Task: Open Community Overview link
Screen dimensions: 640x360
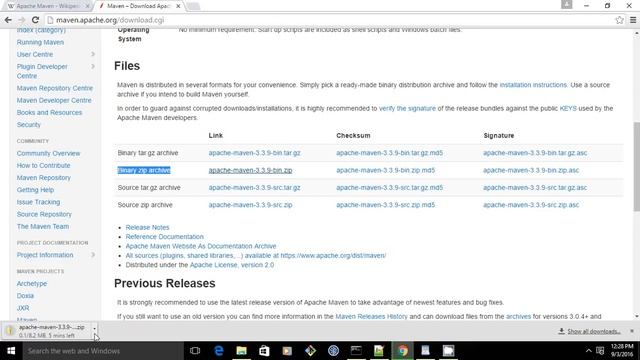Action: point(48,153)
